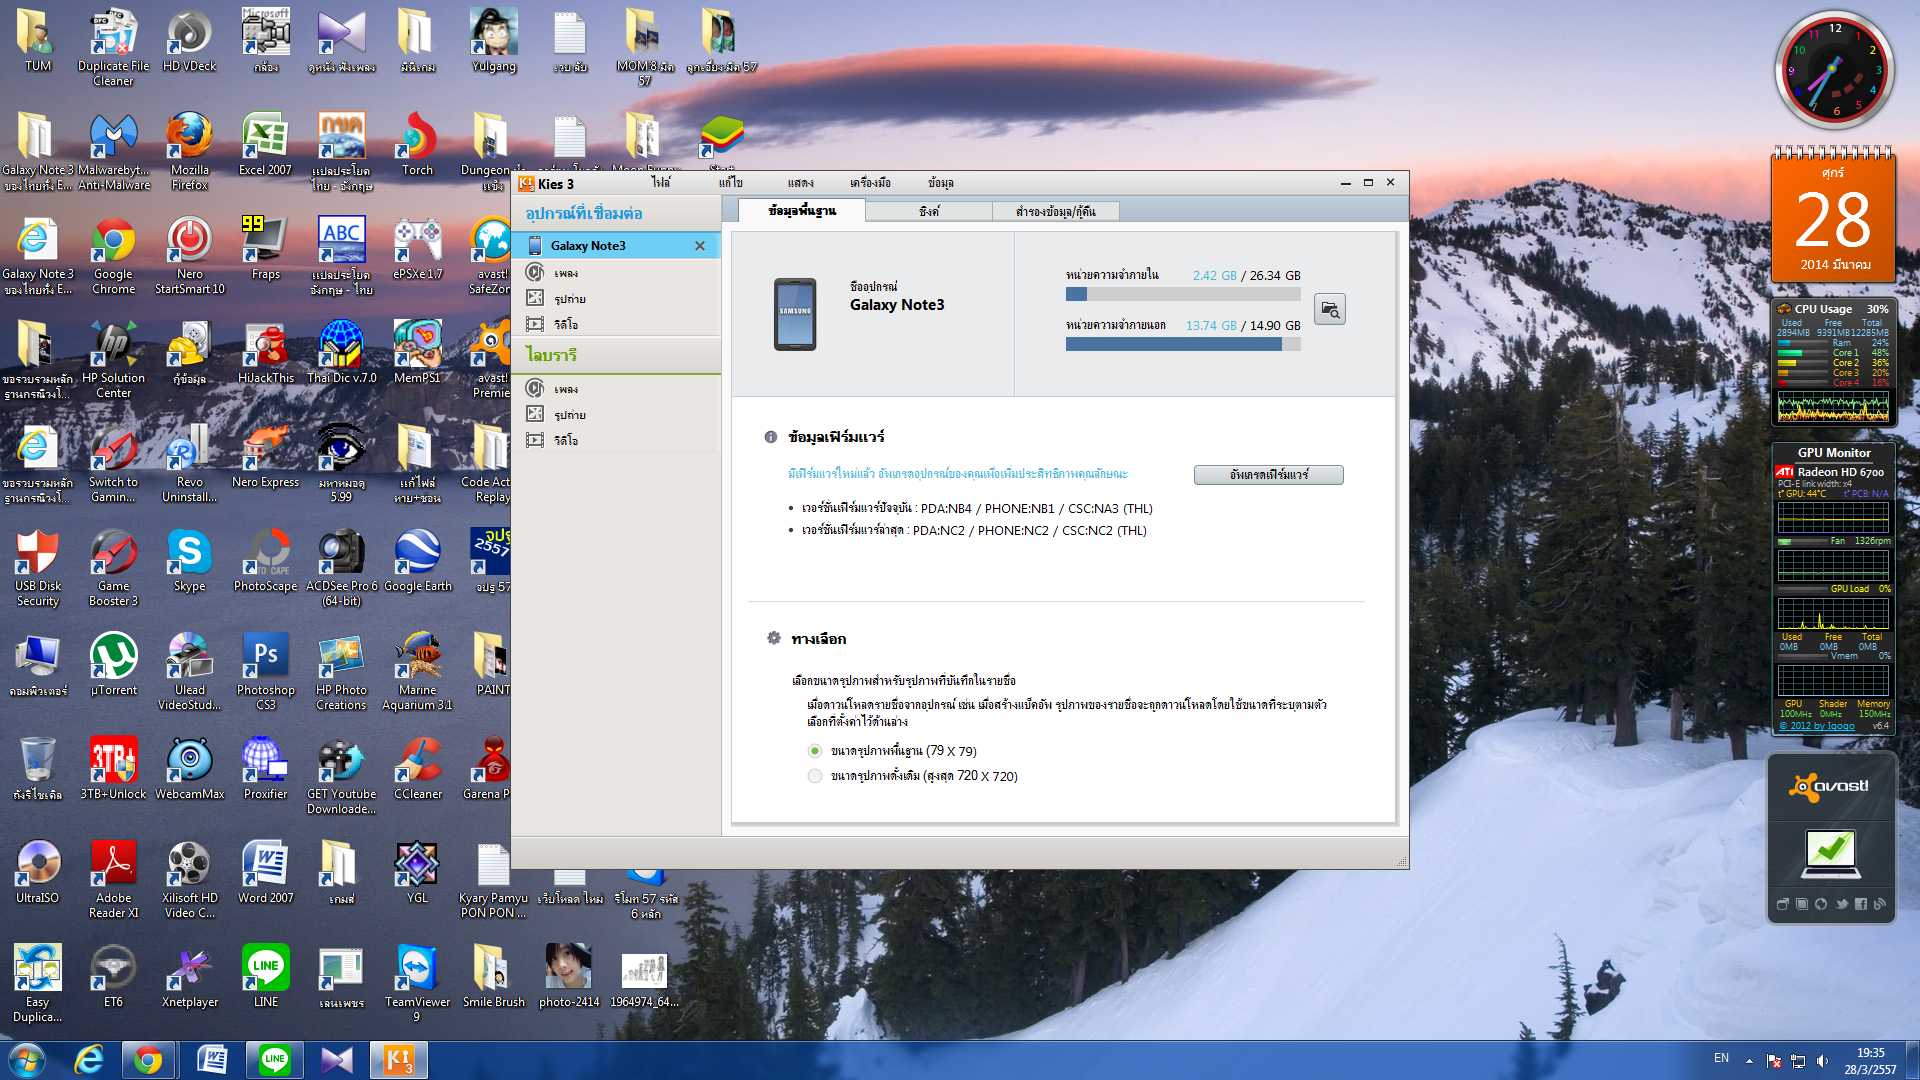Image resolution: width=1920 pixels, height=1080 pixels.
Task: Open photos under connected Galaxy Note3 device
Action: pyautogui.click(x=569, y=299)
